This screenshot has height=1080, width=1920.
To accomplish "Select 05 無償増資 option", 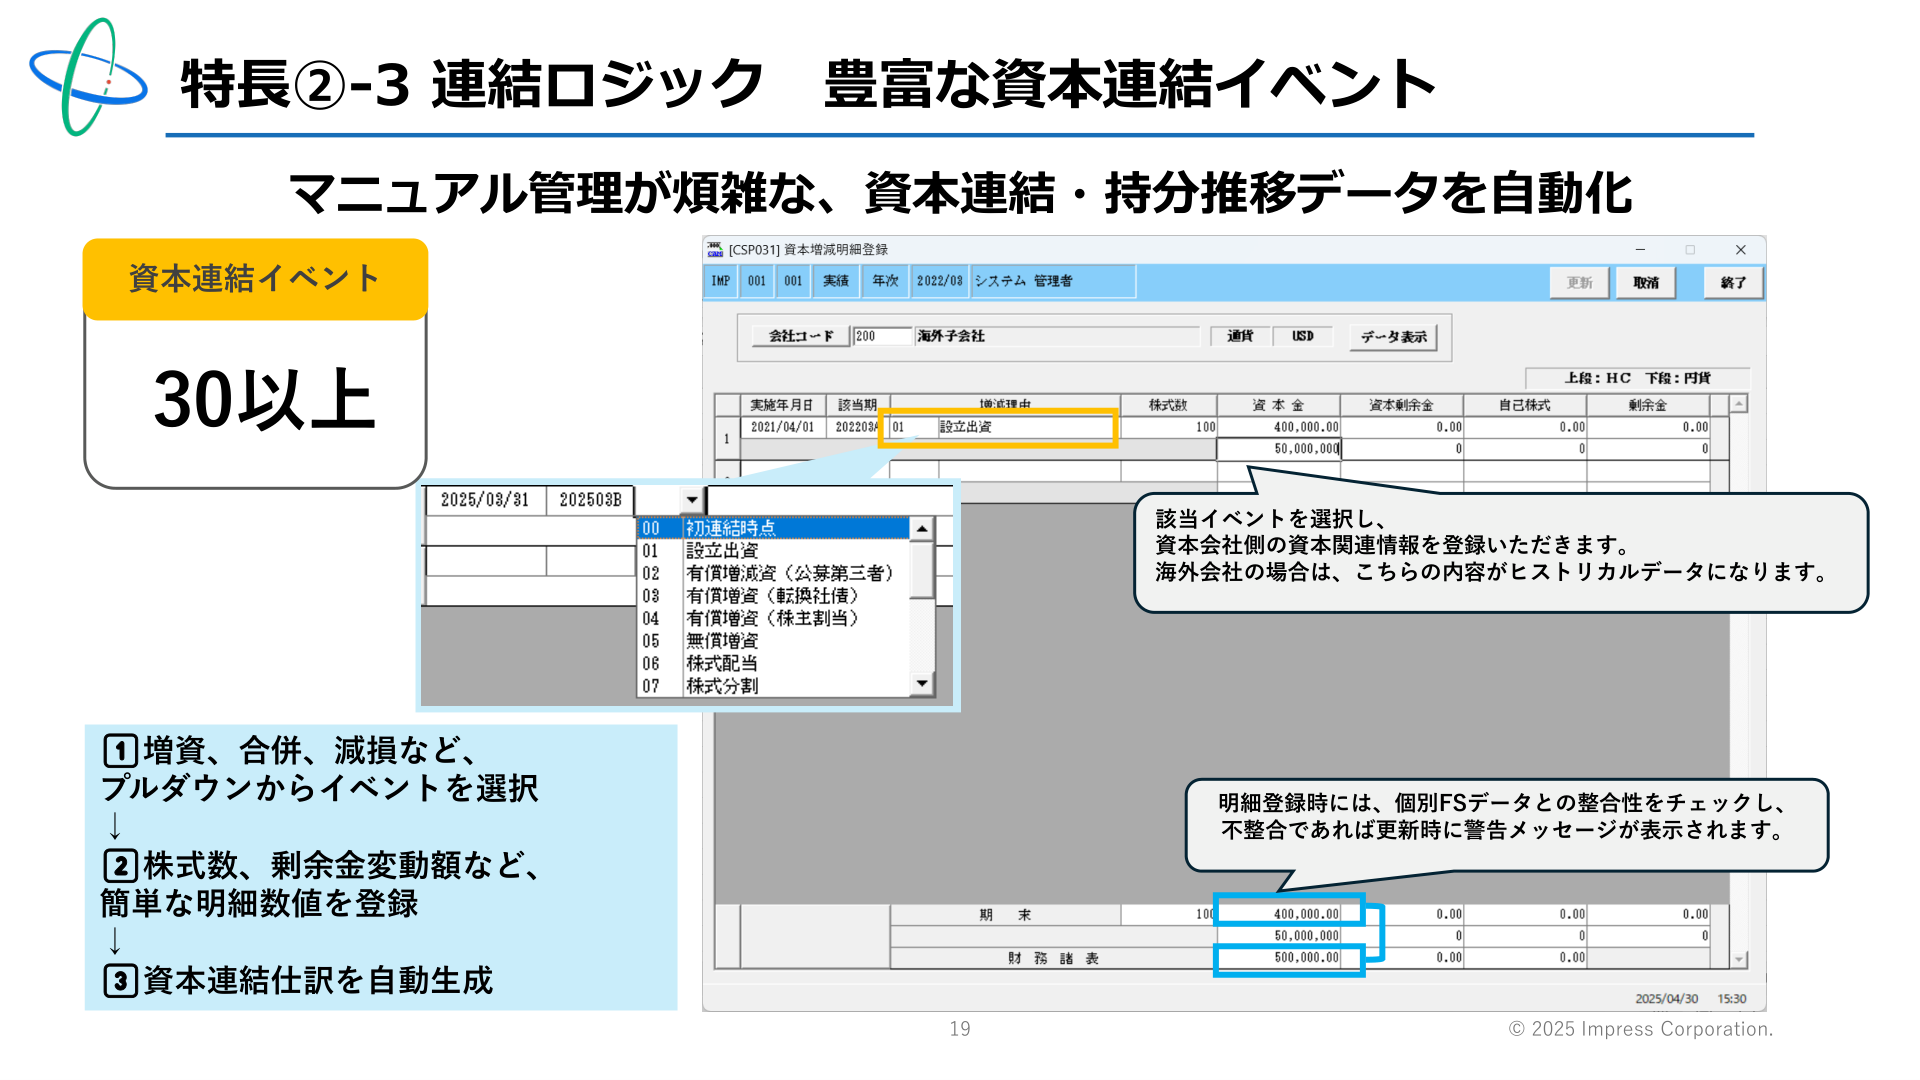I will pos(774,641).
